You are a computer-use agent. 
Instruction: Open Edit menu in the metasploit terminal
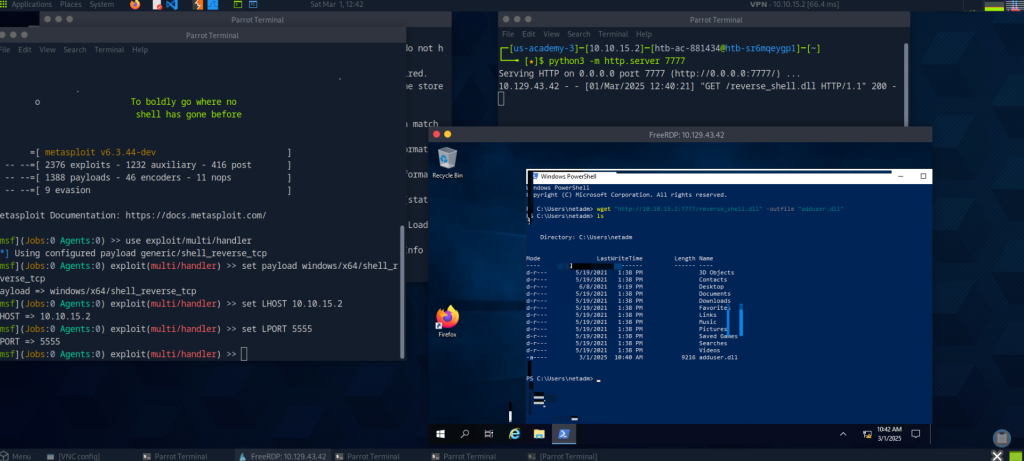[x=24, y=50]
